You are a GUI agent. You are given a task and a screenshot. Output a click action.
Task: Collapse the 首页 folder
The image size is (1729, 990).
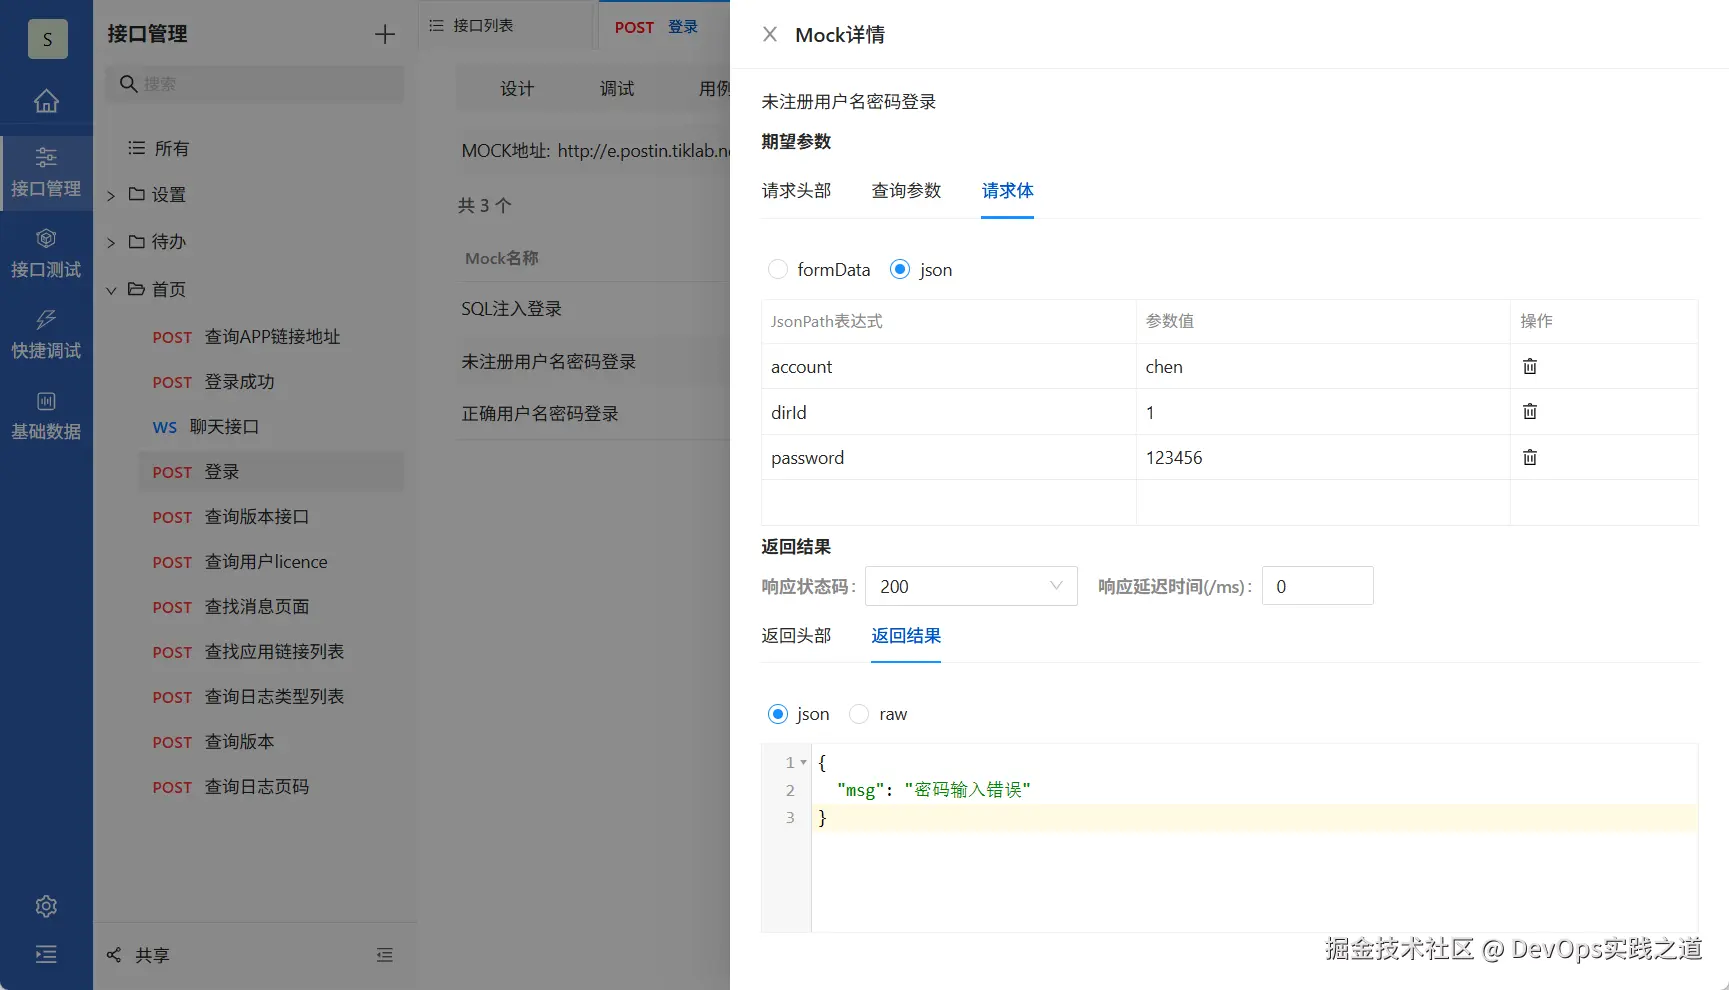tap(111, 290)
